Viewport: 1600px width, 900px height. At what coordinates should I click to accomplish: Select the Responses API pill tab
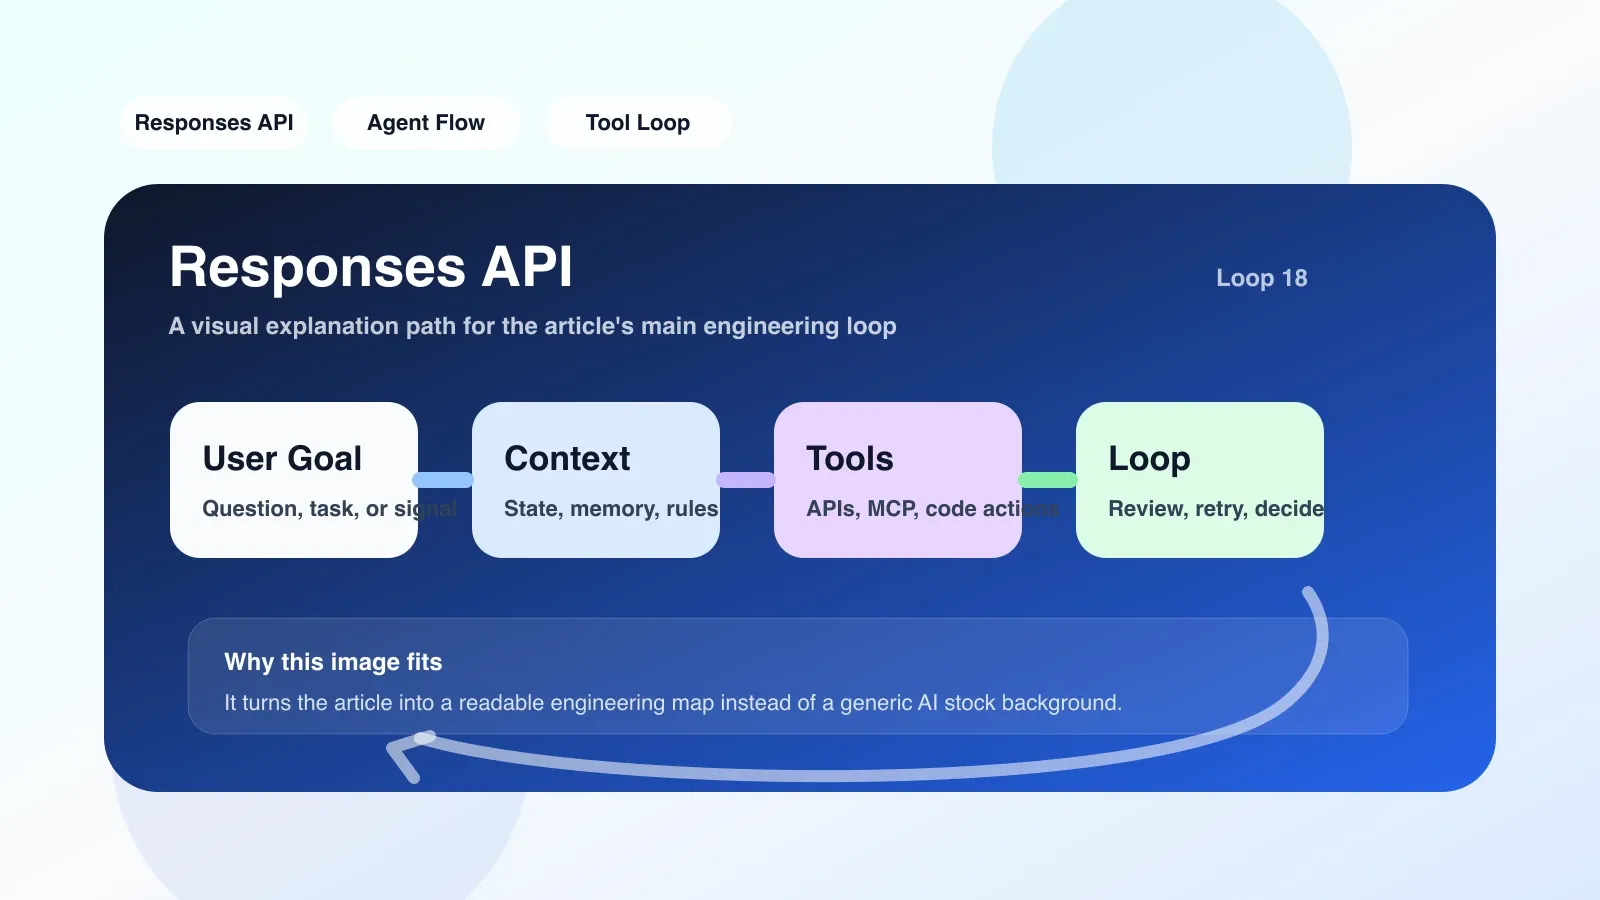point(214,123)
